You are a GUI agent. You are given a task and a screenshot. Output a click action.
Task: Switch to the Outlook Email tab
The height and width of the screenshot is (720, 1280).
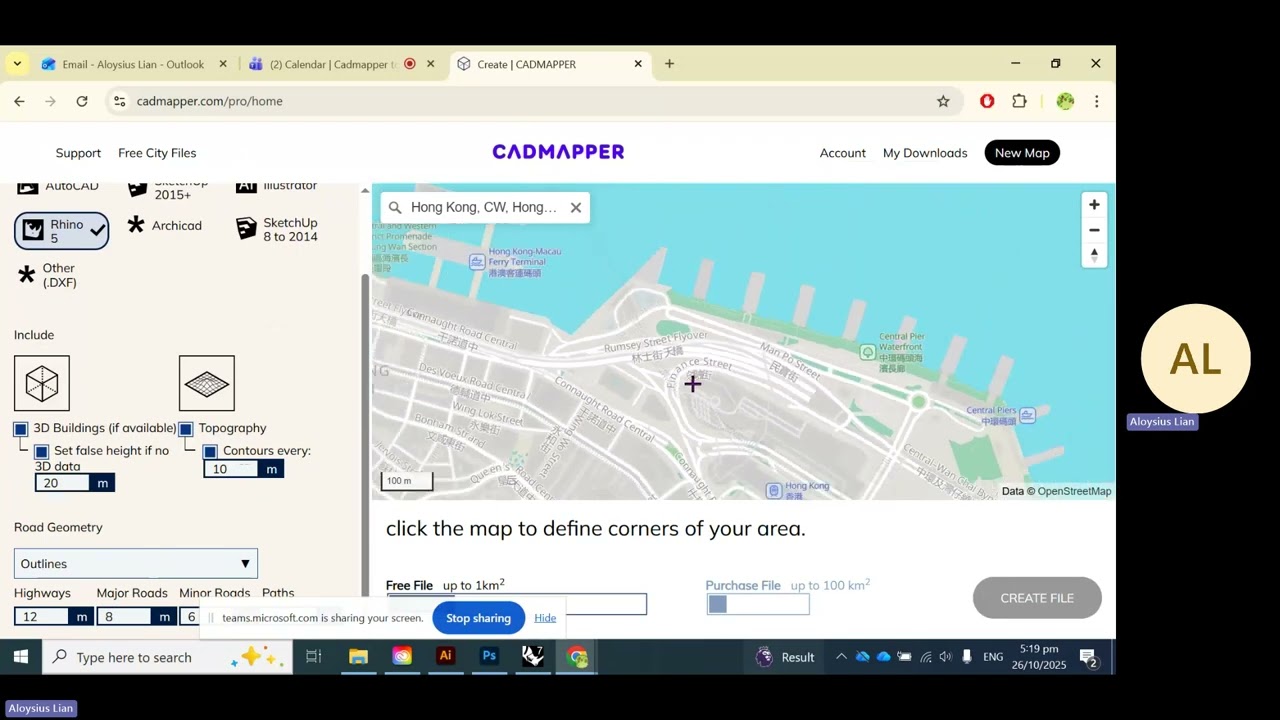pos(132,64)
